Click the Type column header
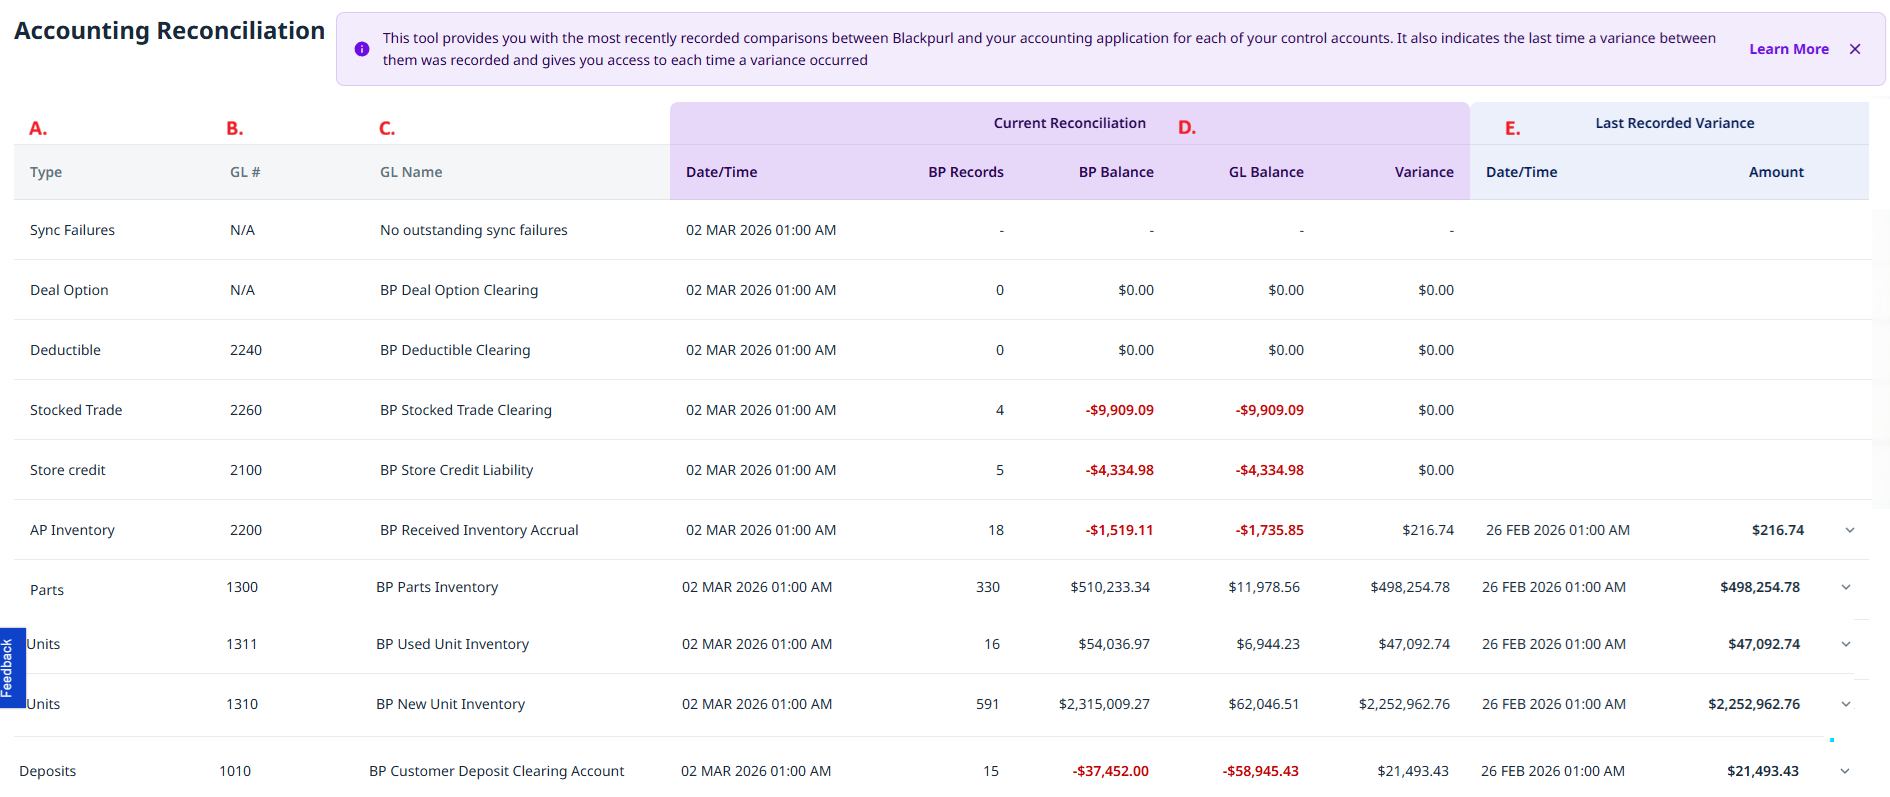1890x797 pixels. point(46,172)
